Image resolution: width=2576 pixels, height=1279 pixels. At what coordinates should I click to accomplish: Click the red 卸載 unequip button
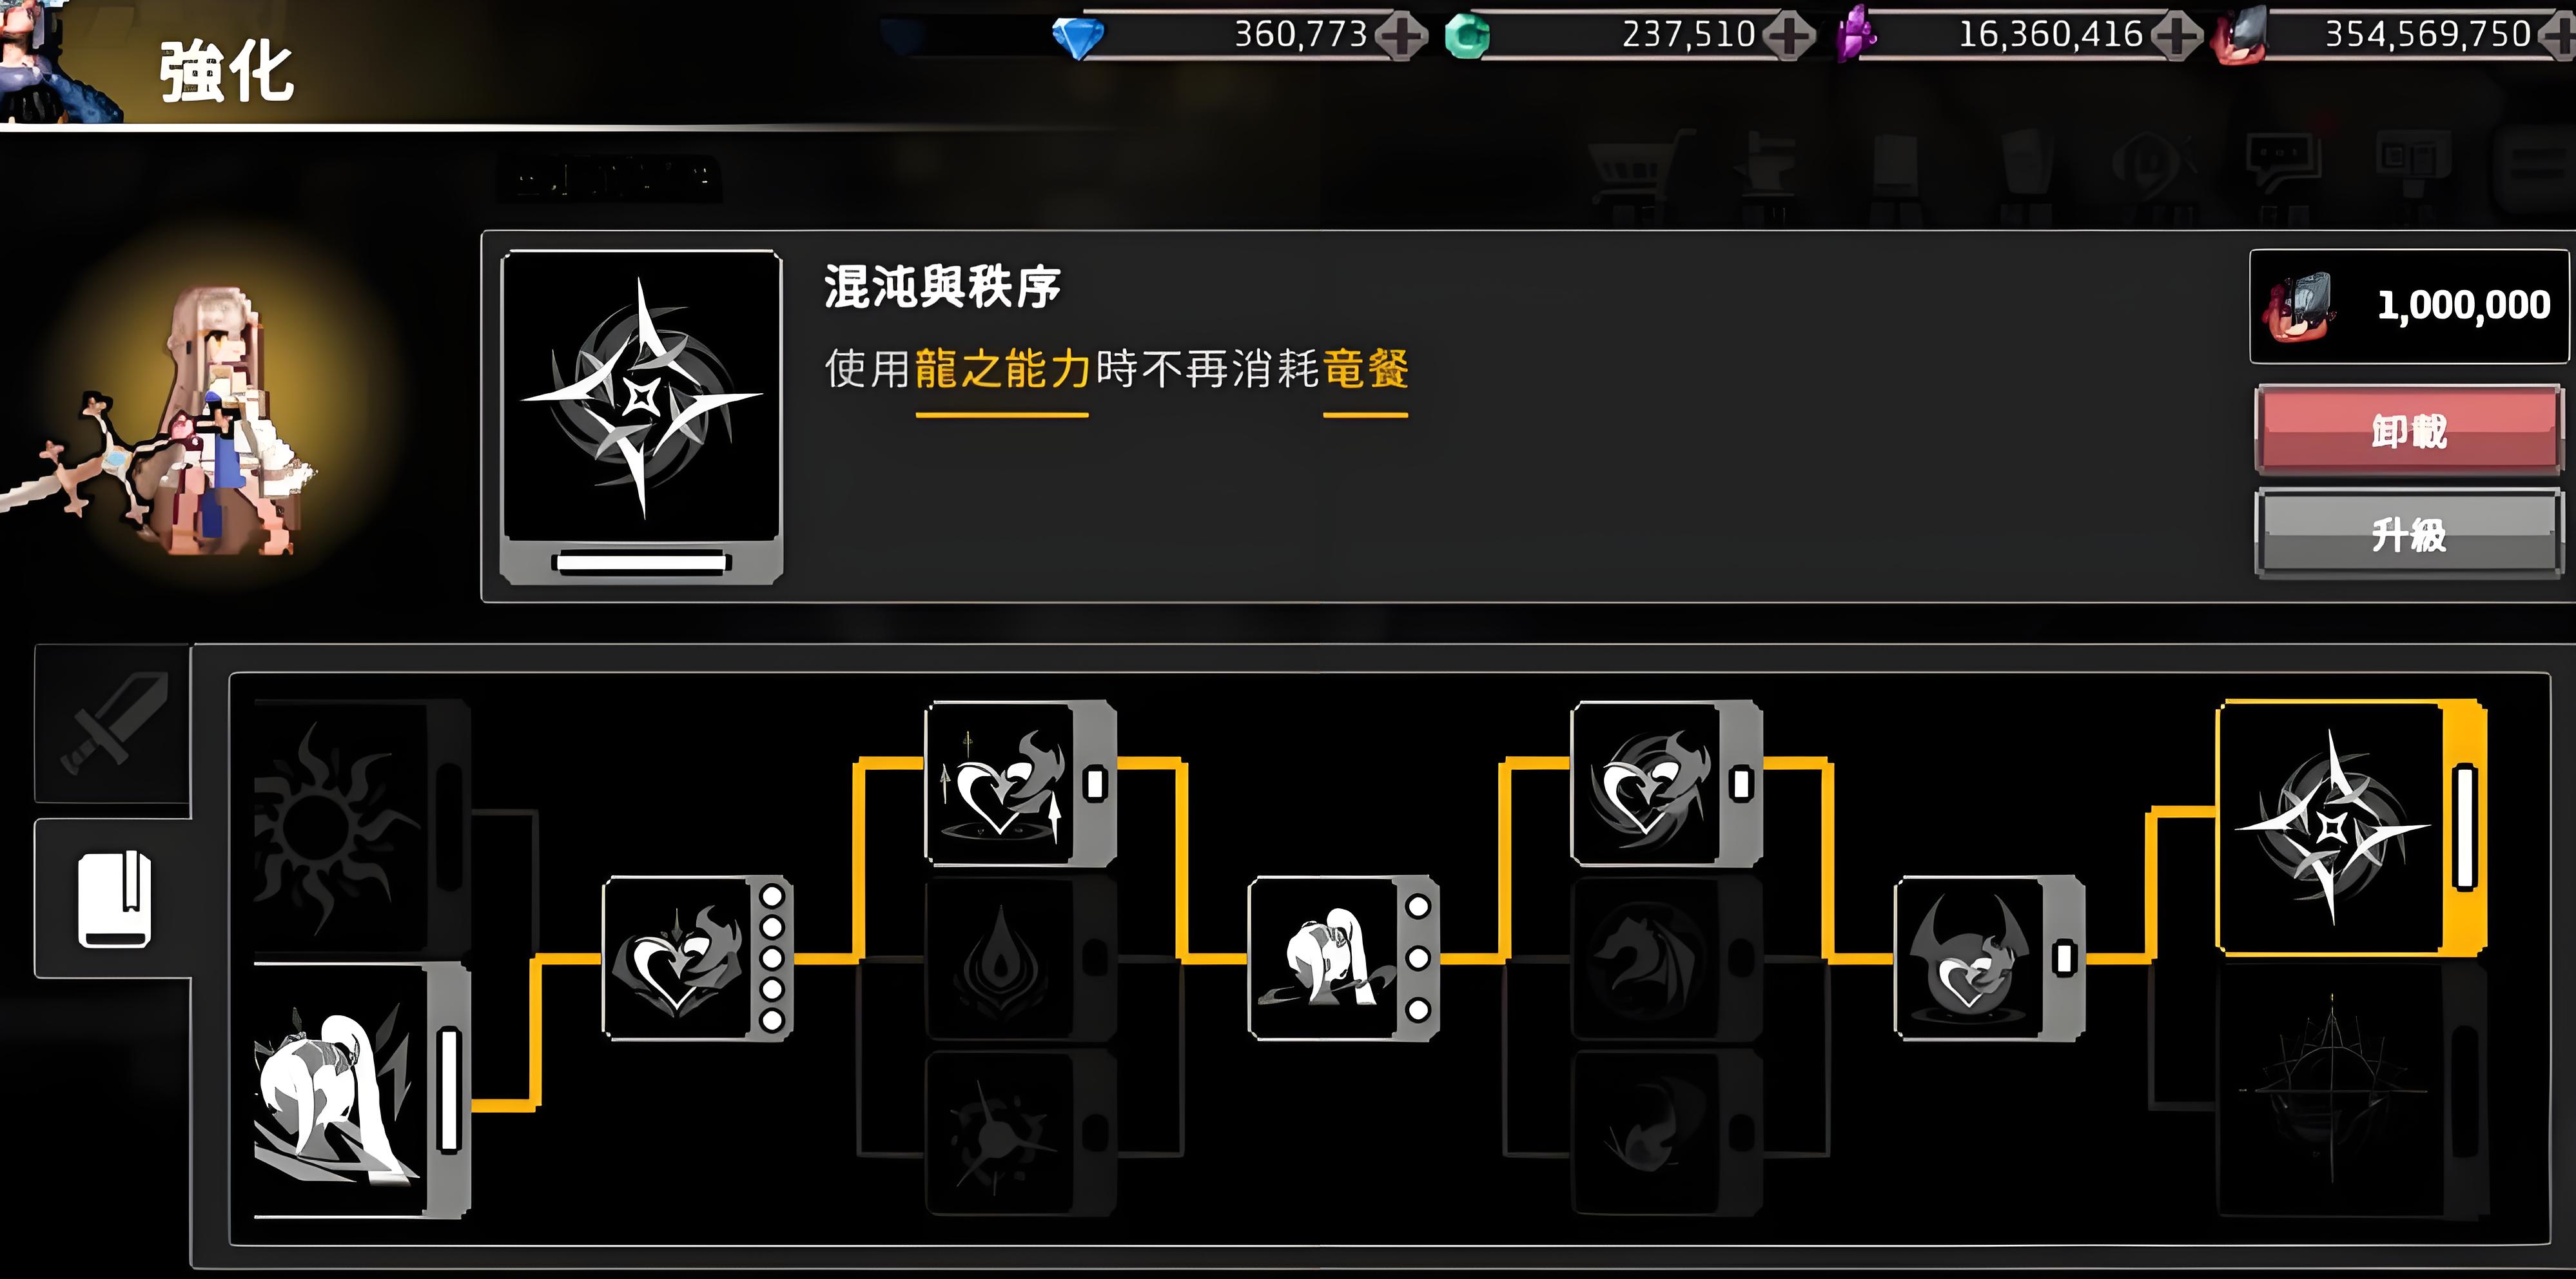(2408, 430)
